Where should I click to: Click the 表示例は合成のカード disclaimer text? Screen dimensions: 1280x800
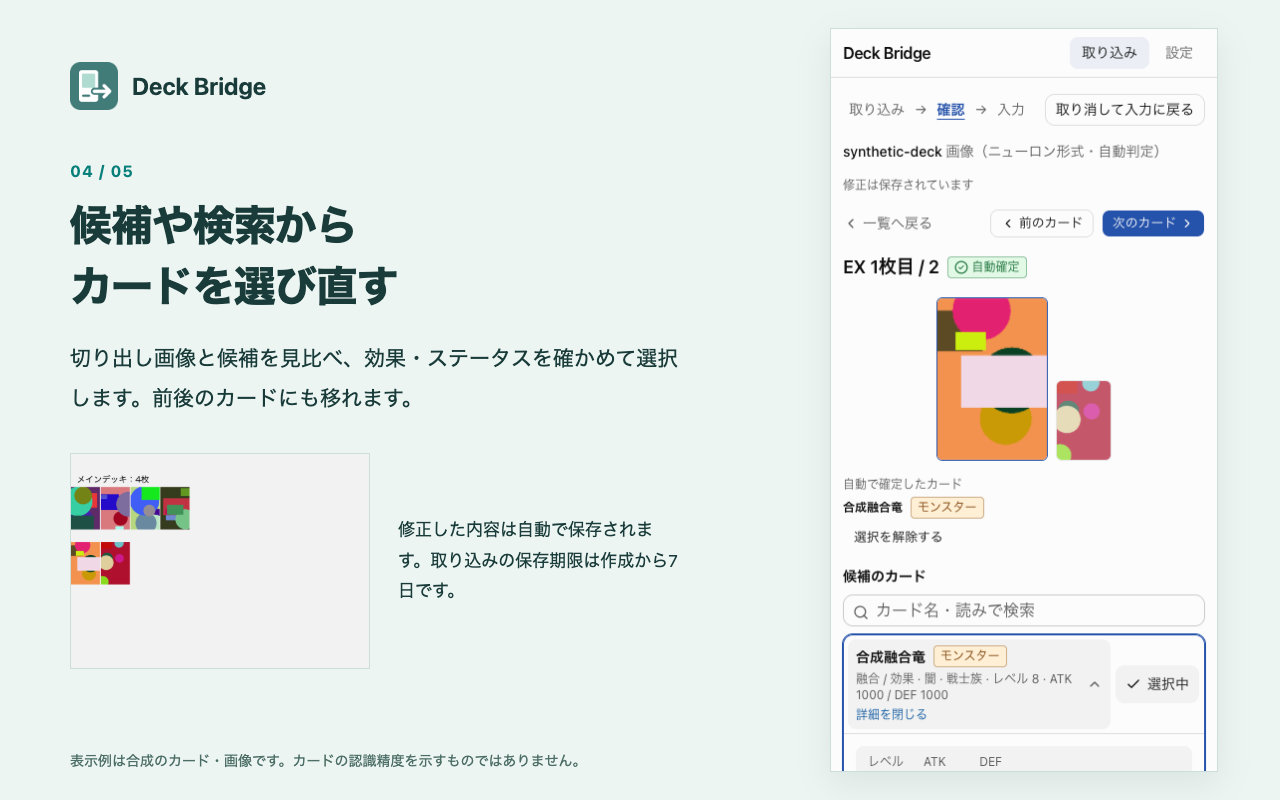[x=326, y=760]
